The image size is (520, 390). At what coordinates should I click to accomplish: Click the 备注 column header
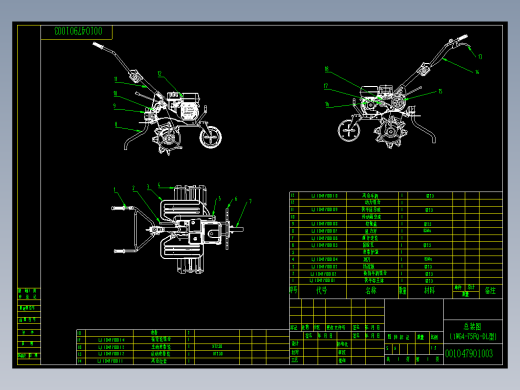[x=490, y=291]
